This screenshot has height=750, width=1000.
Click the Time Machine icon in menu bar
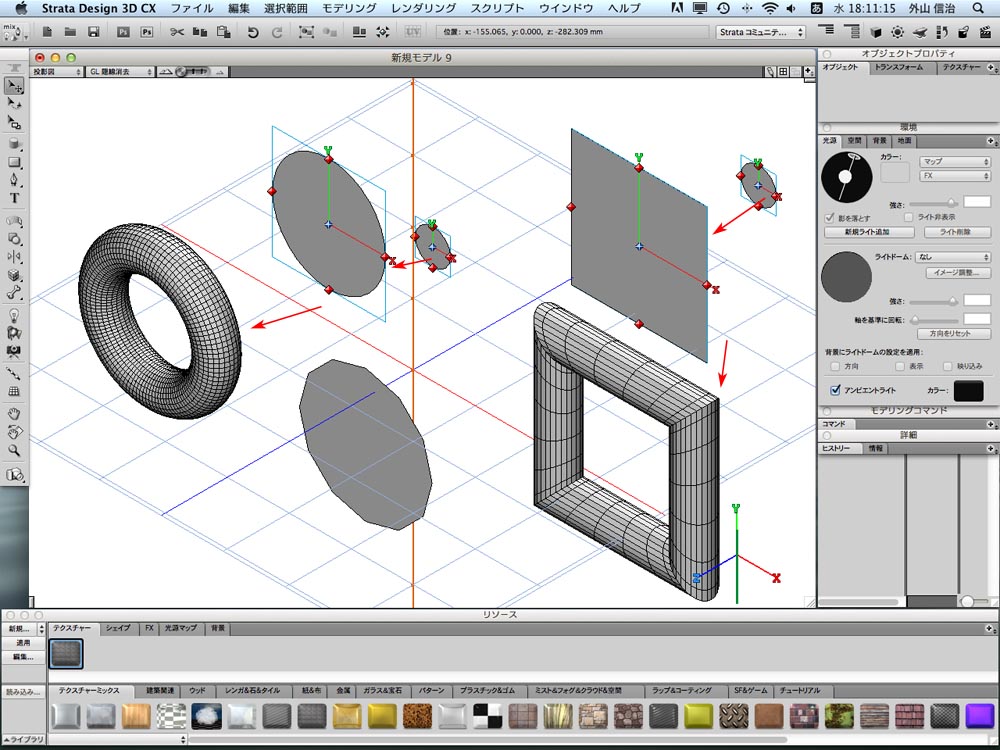[x=723, y=8]
